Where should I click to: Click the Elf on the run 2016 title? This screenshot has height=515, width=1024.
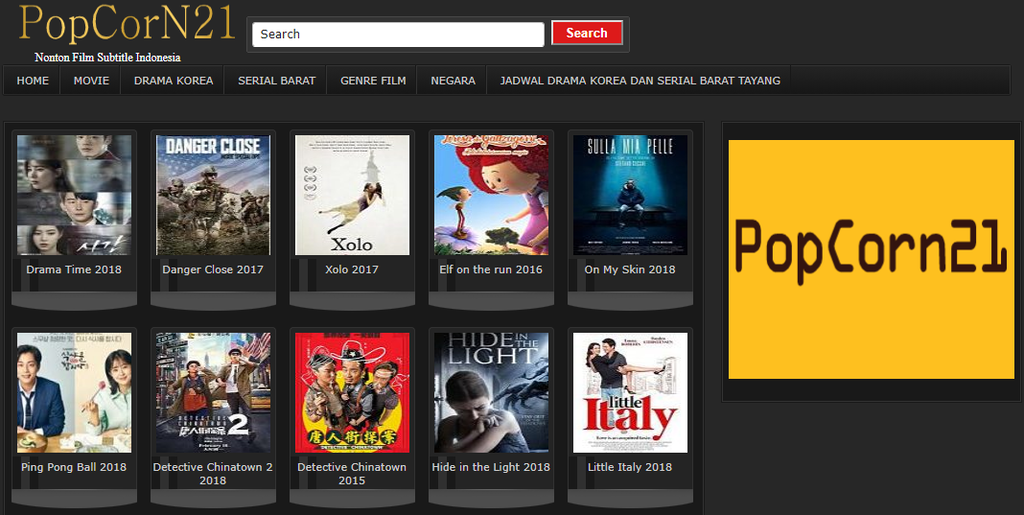point(491,270)
